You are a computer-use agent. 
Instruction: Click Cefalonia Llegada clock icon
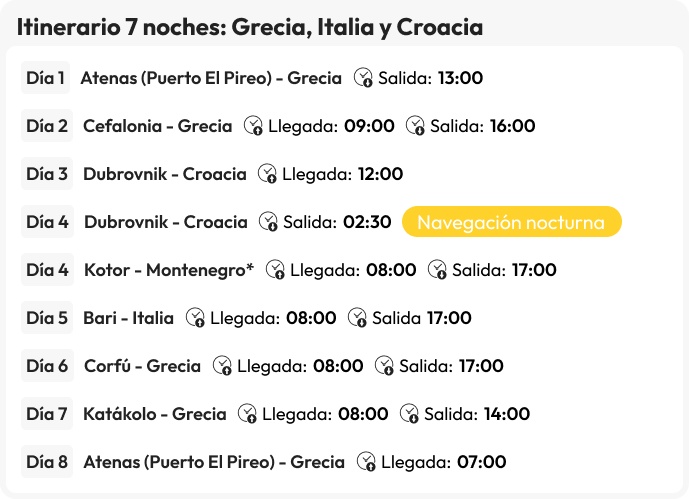(253, 126)
